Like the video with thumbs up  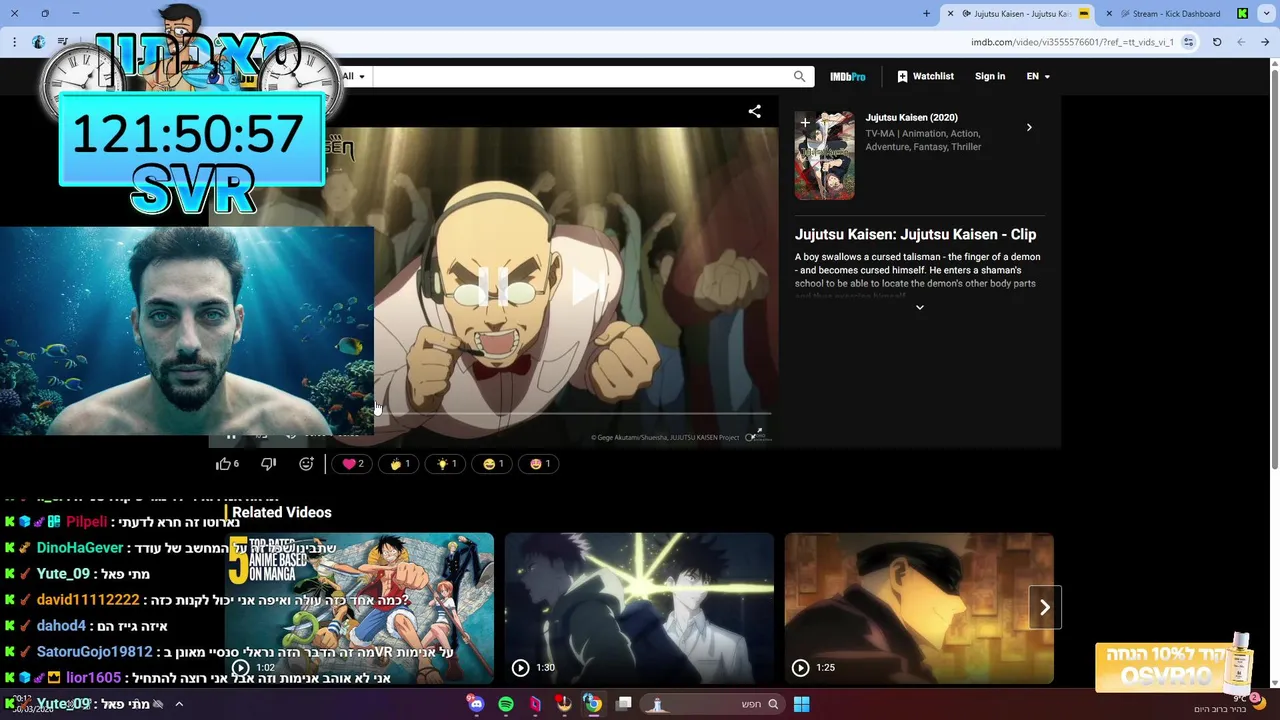pyautogui.click(x=227, y=464)
